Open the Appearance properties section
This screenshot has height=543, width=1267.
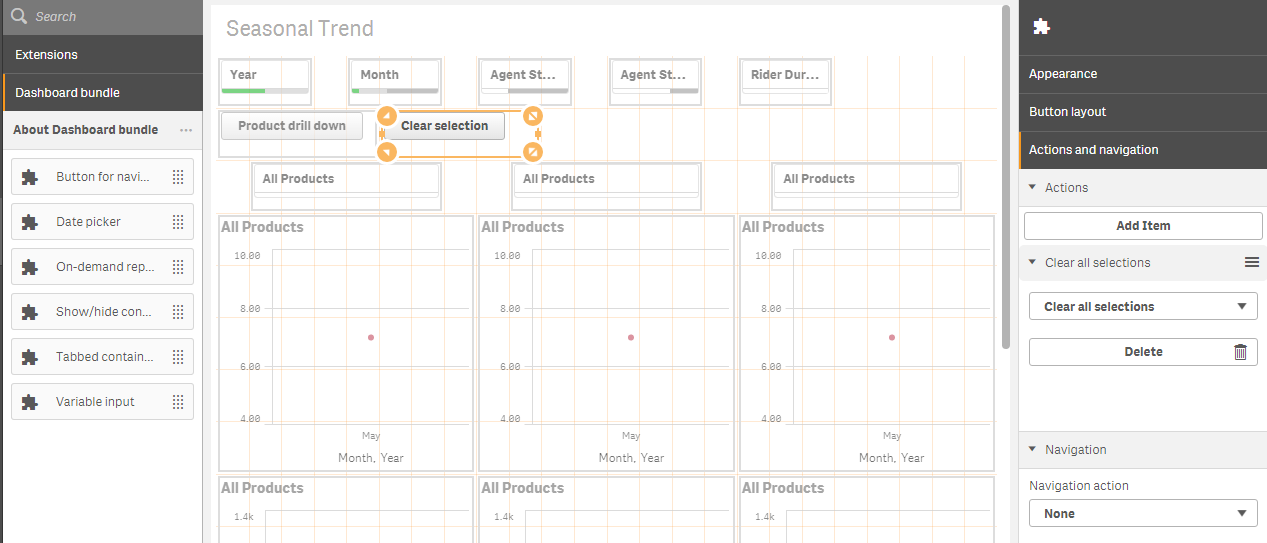click(x=1143, y=74)
